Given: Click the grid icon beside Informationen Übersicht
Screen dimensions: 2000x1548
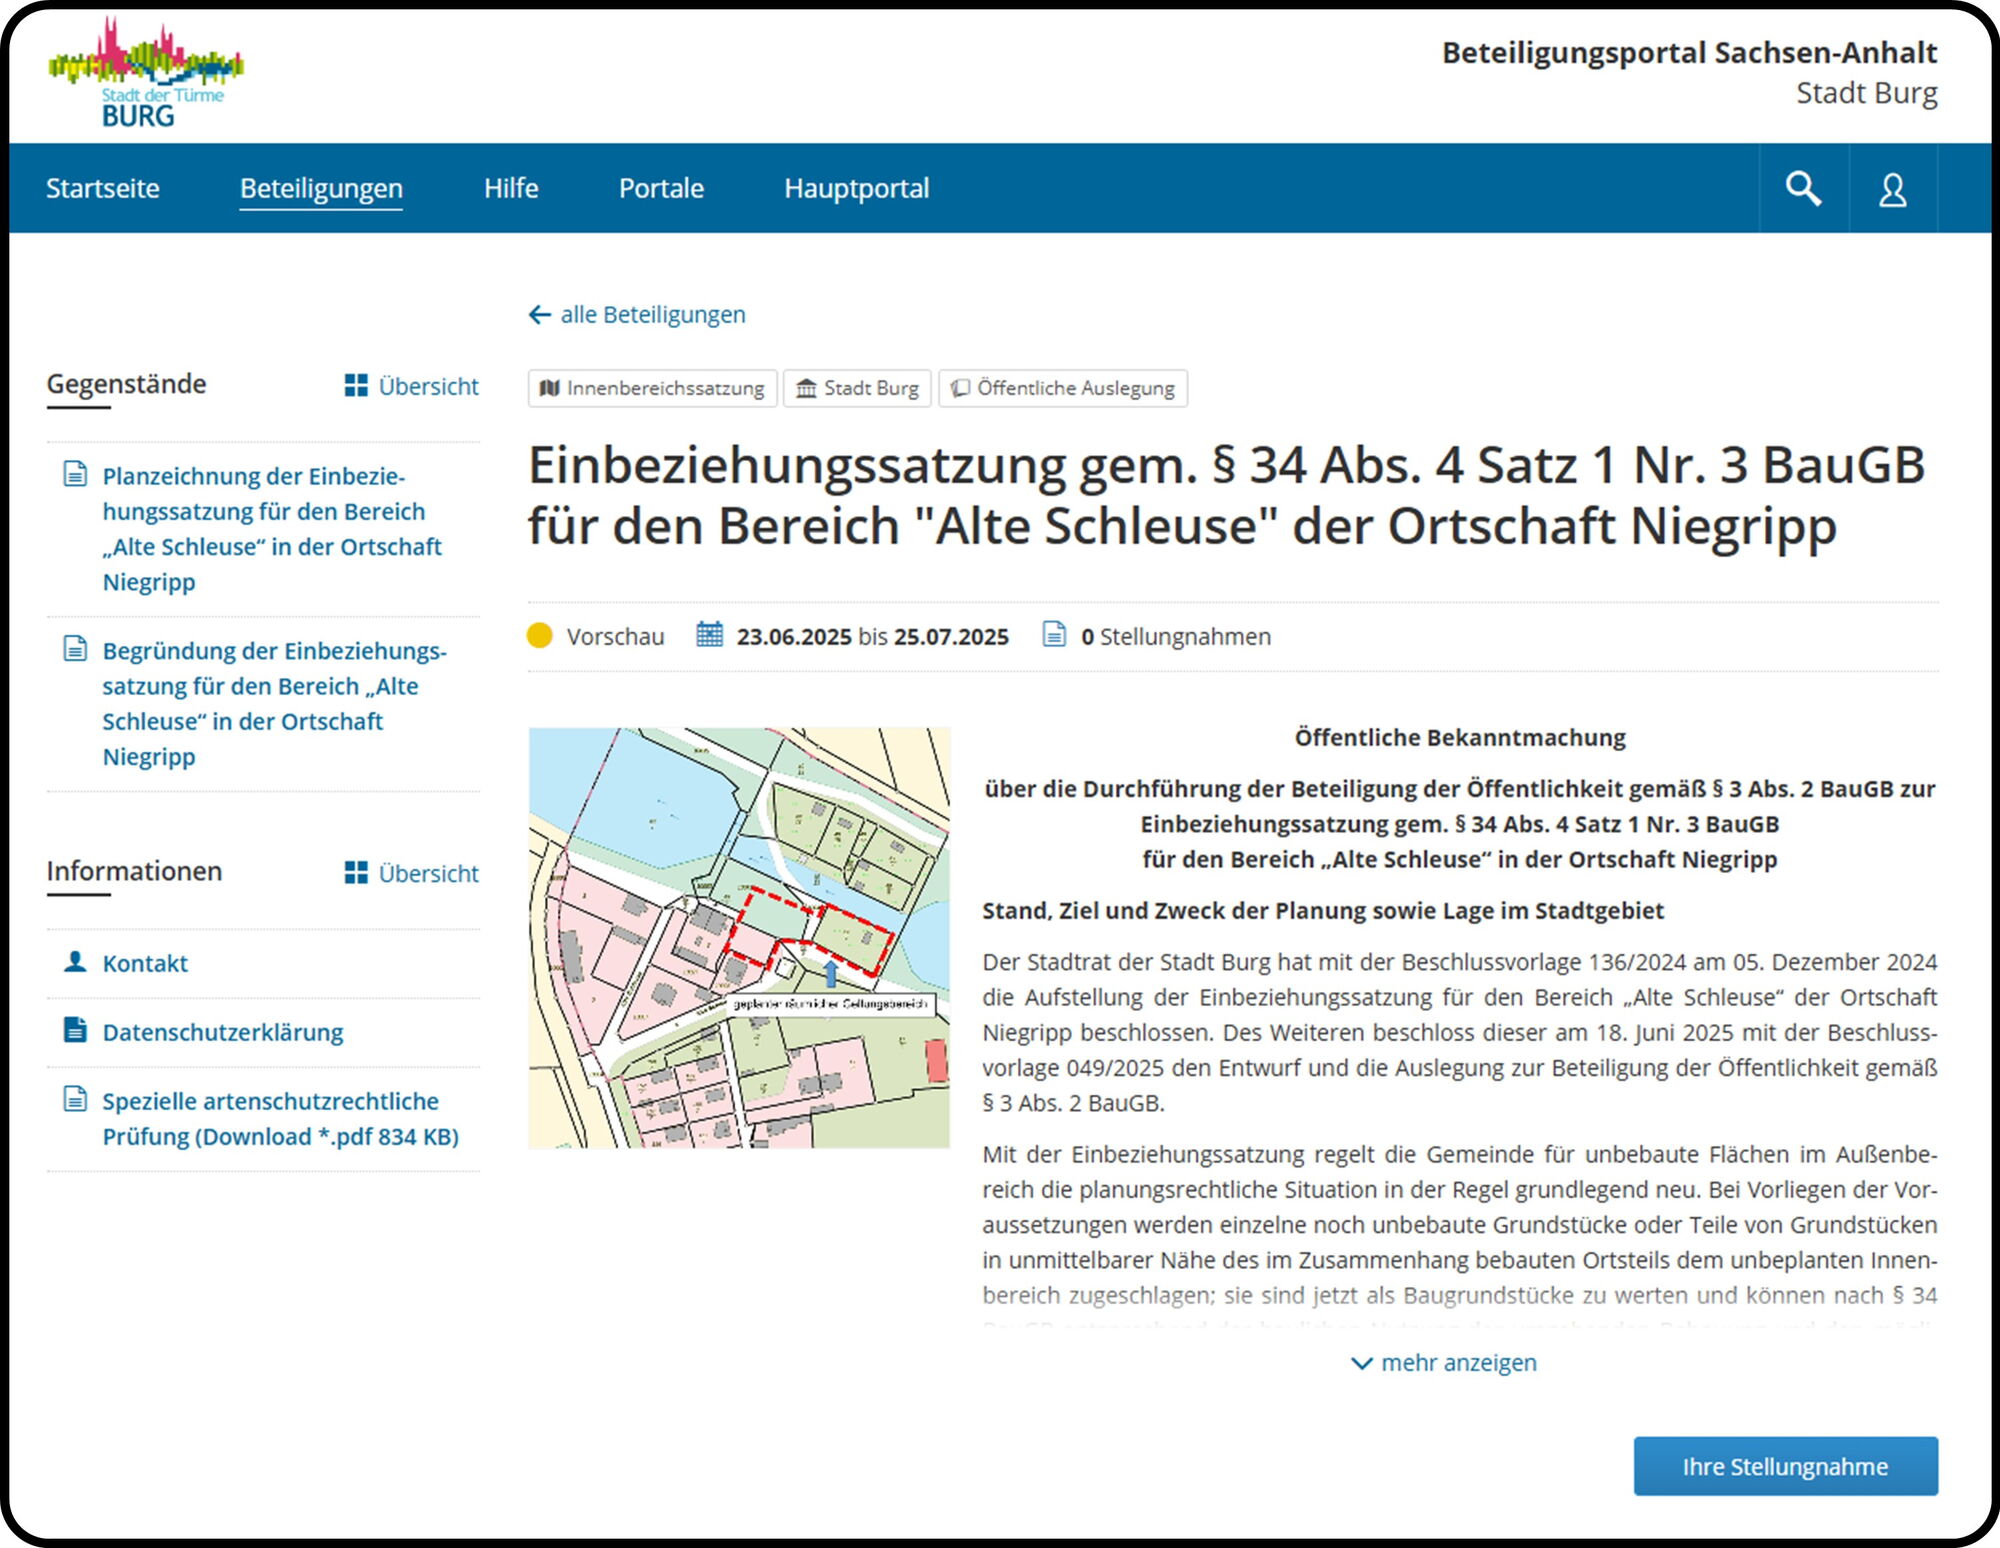Looking at the screenshot, I should 356,873.
